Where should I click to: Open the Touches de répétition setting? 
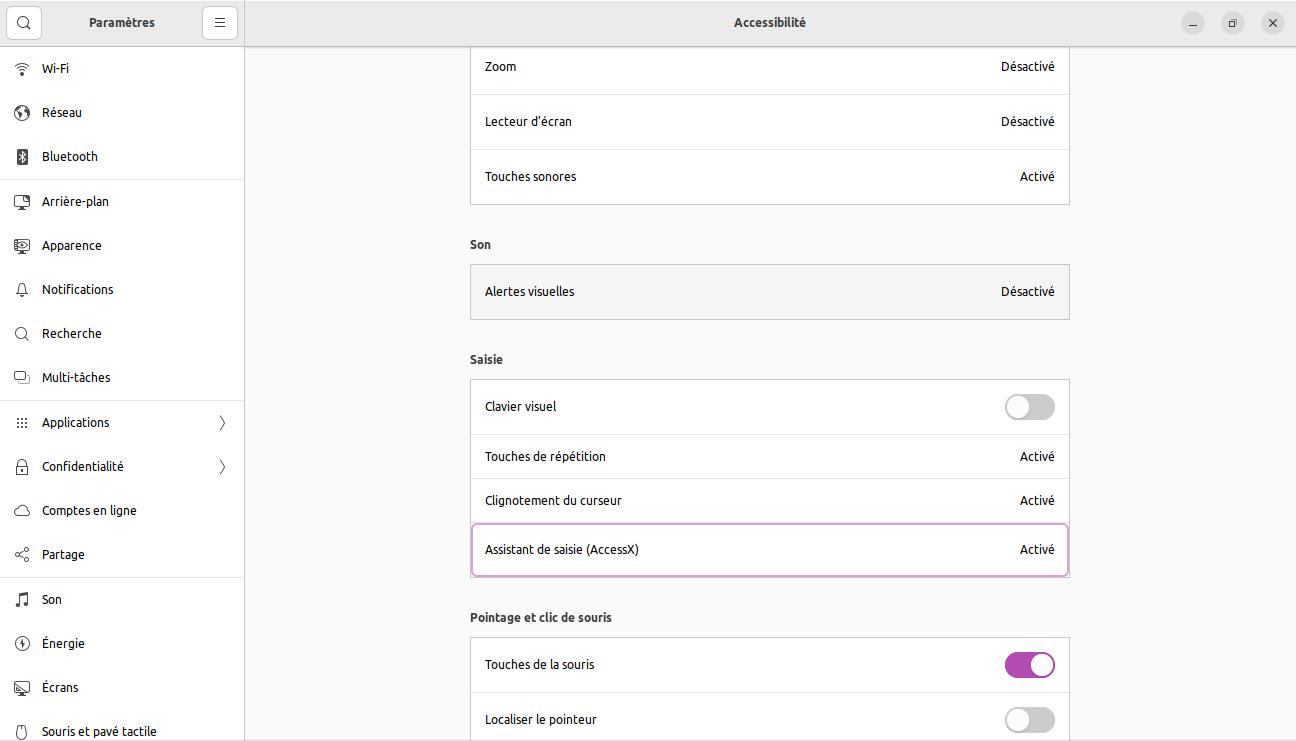tap(769, 457)
